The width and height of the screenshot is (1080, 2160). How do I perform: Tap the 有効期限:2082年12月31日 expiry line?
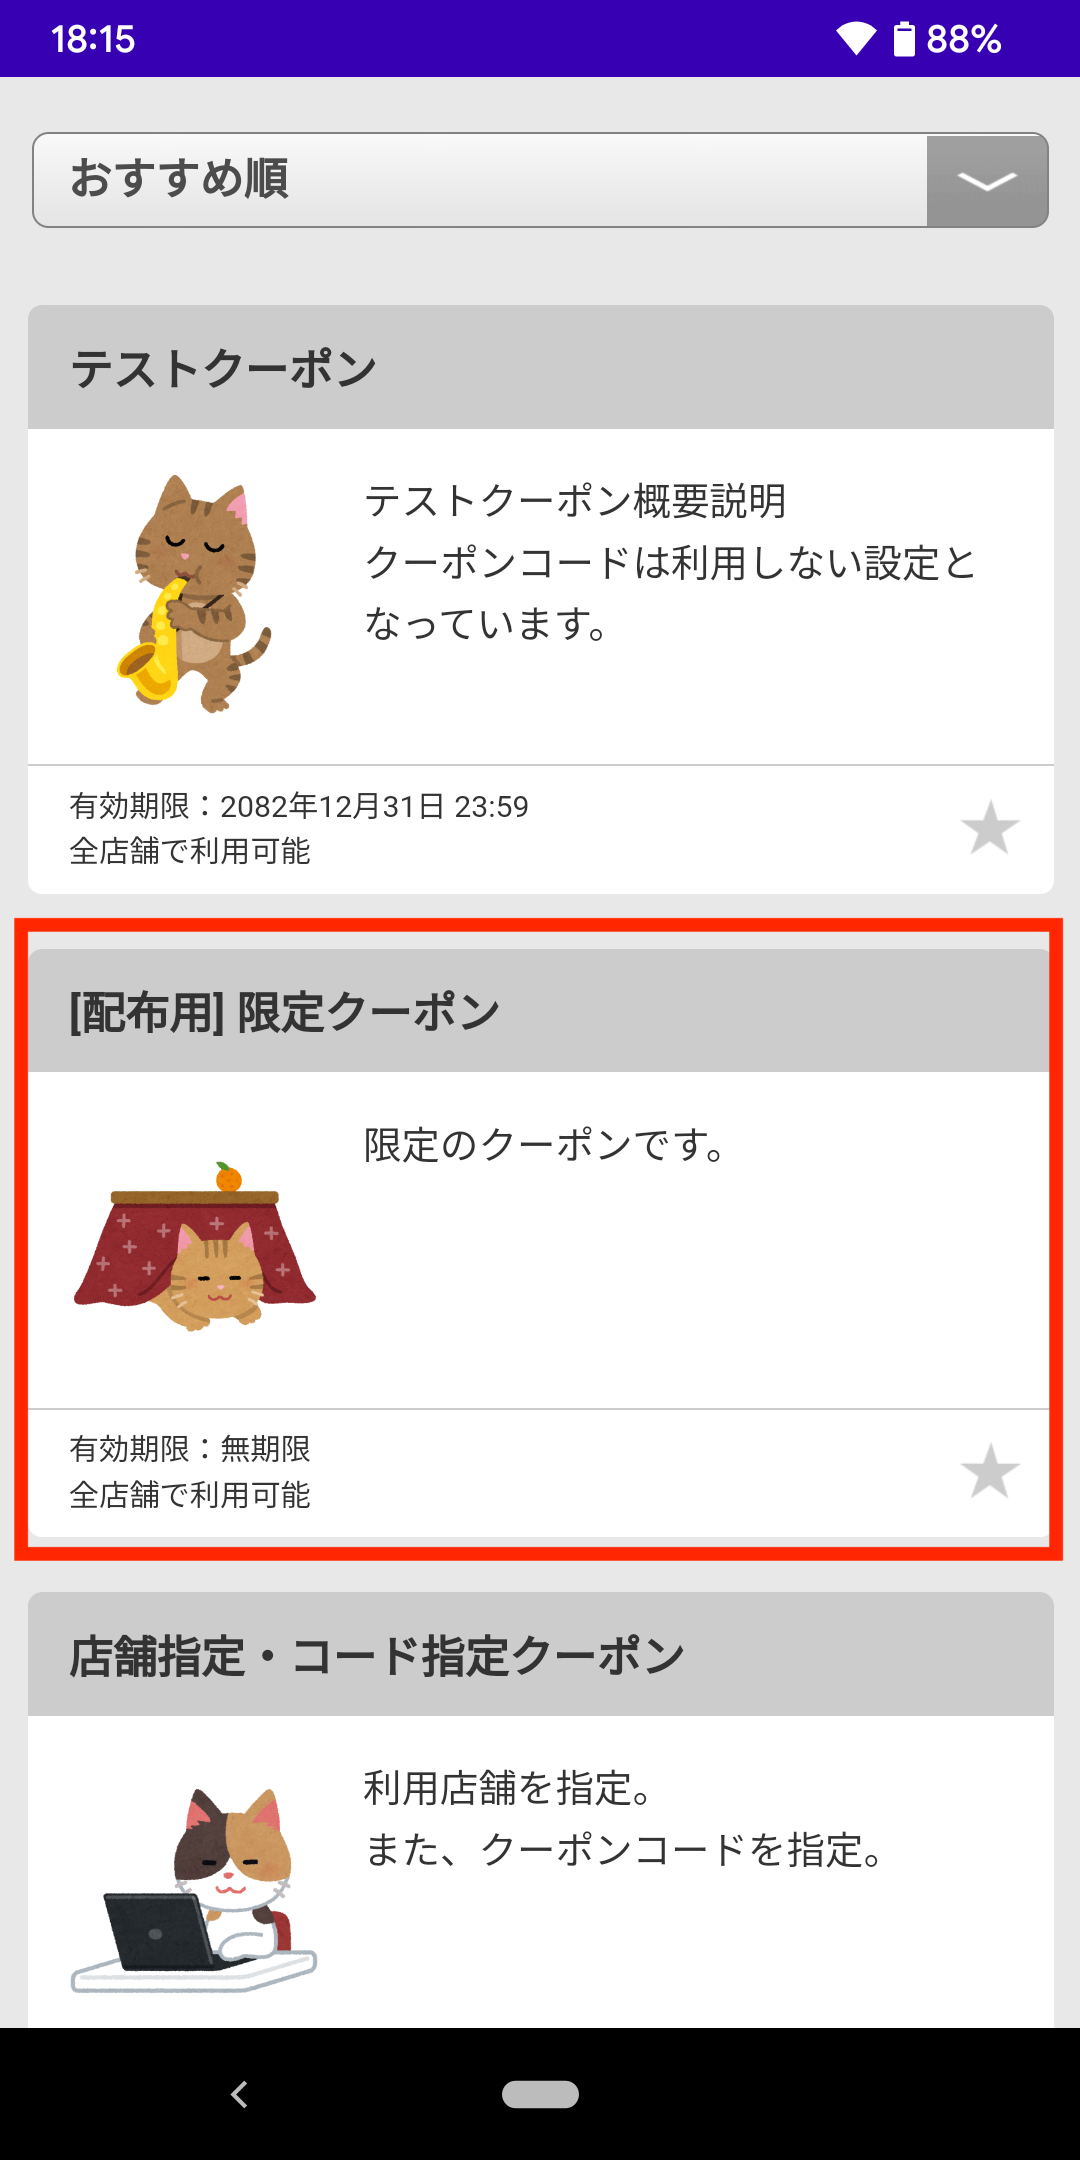pos(299,806)
